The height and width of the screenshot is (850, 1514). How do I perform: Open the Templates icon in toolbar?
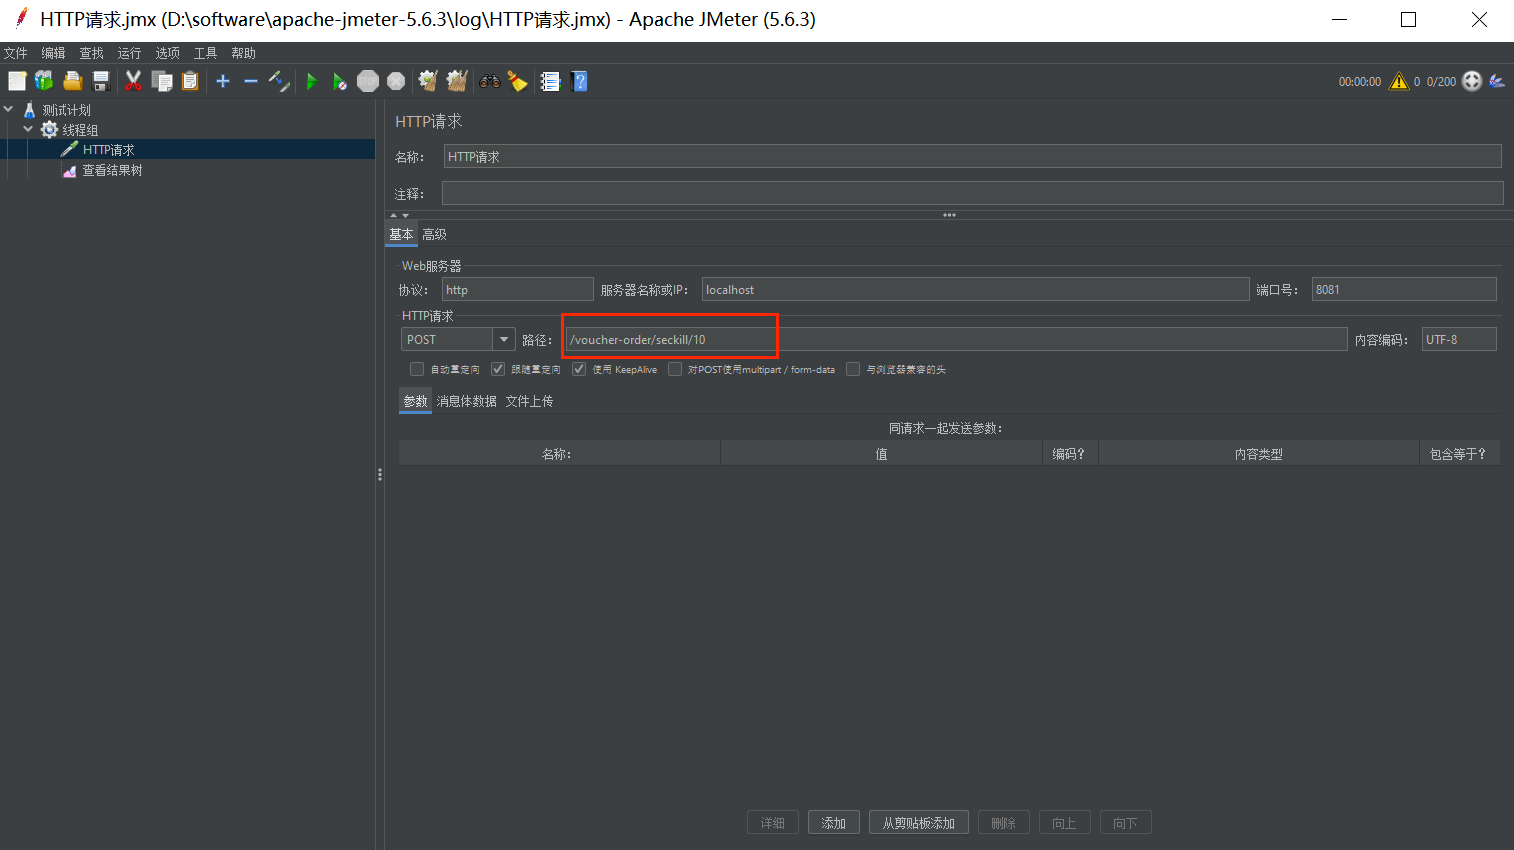[x=44, y=81]
